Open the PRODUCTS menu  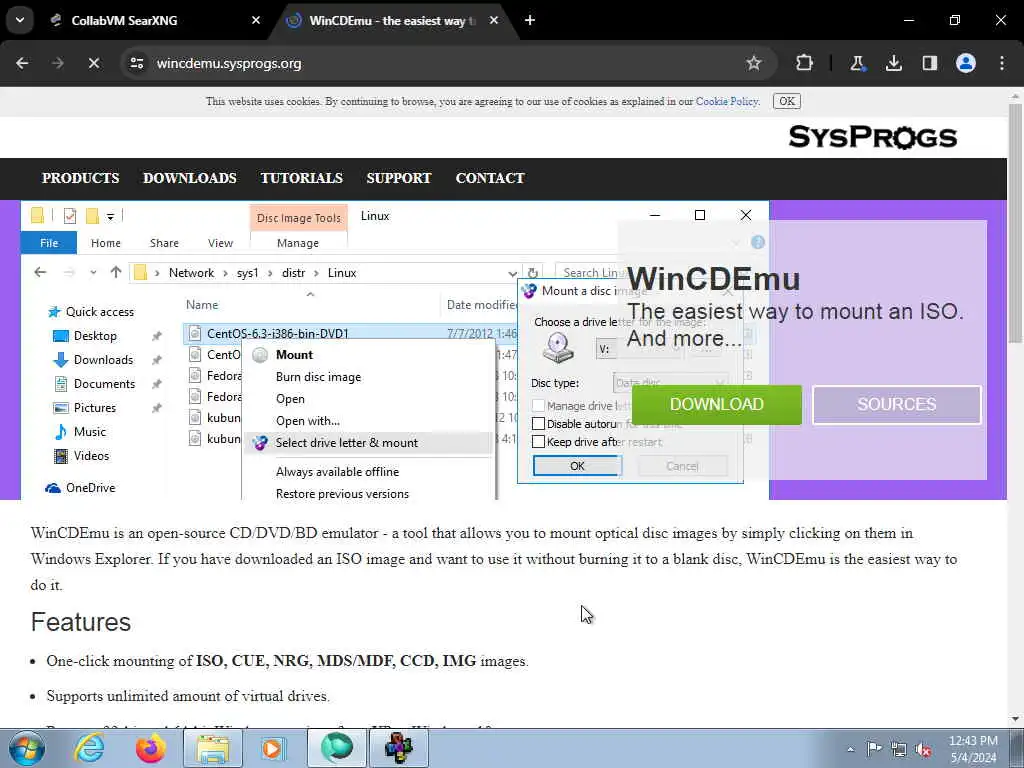tap(80, 178)
